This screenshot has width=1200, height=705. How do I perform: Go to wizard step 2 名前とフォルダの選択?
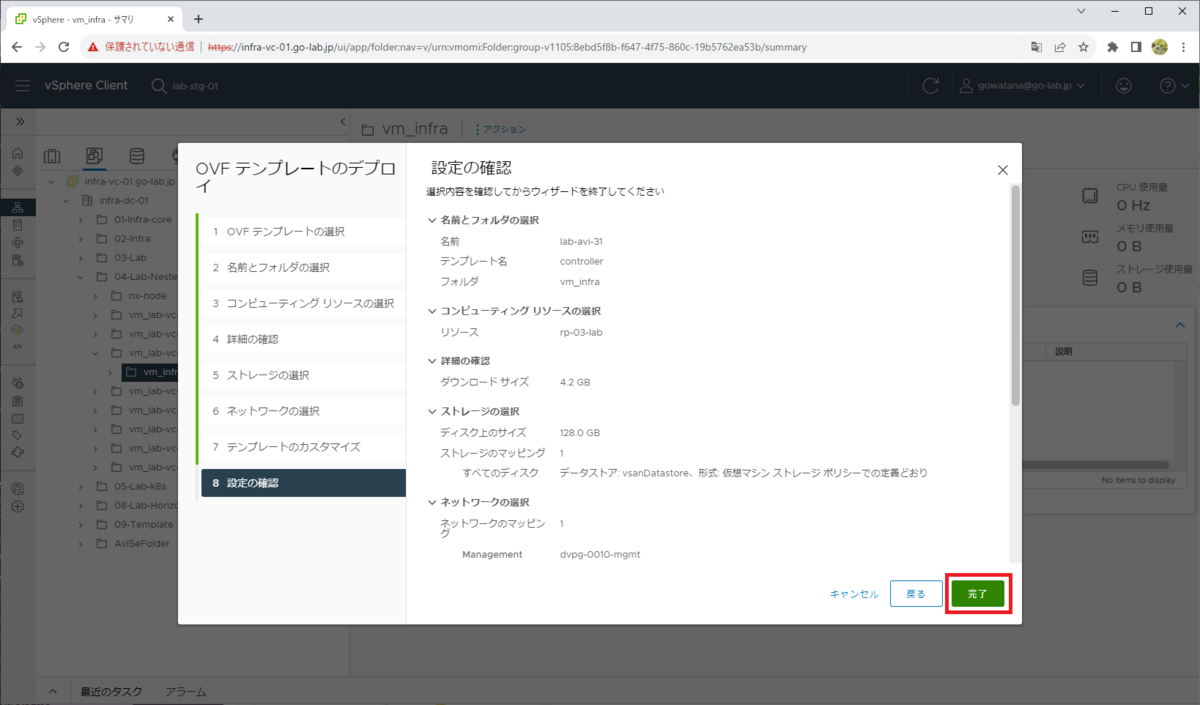coord(302,267)
